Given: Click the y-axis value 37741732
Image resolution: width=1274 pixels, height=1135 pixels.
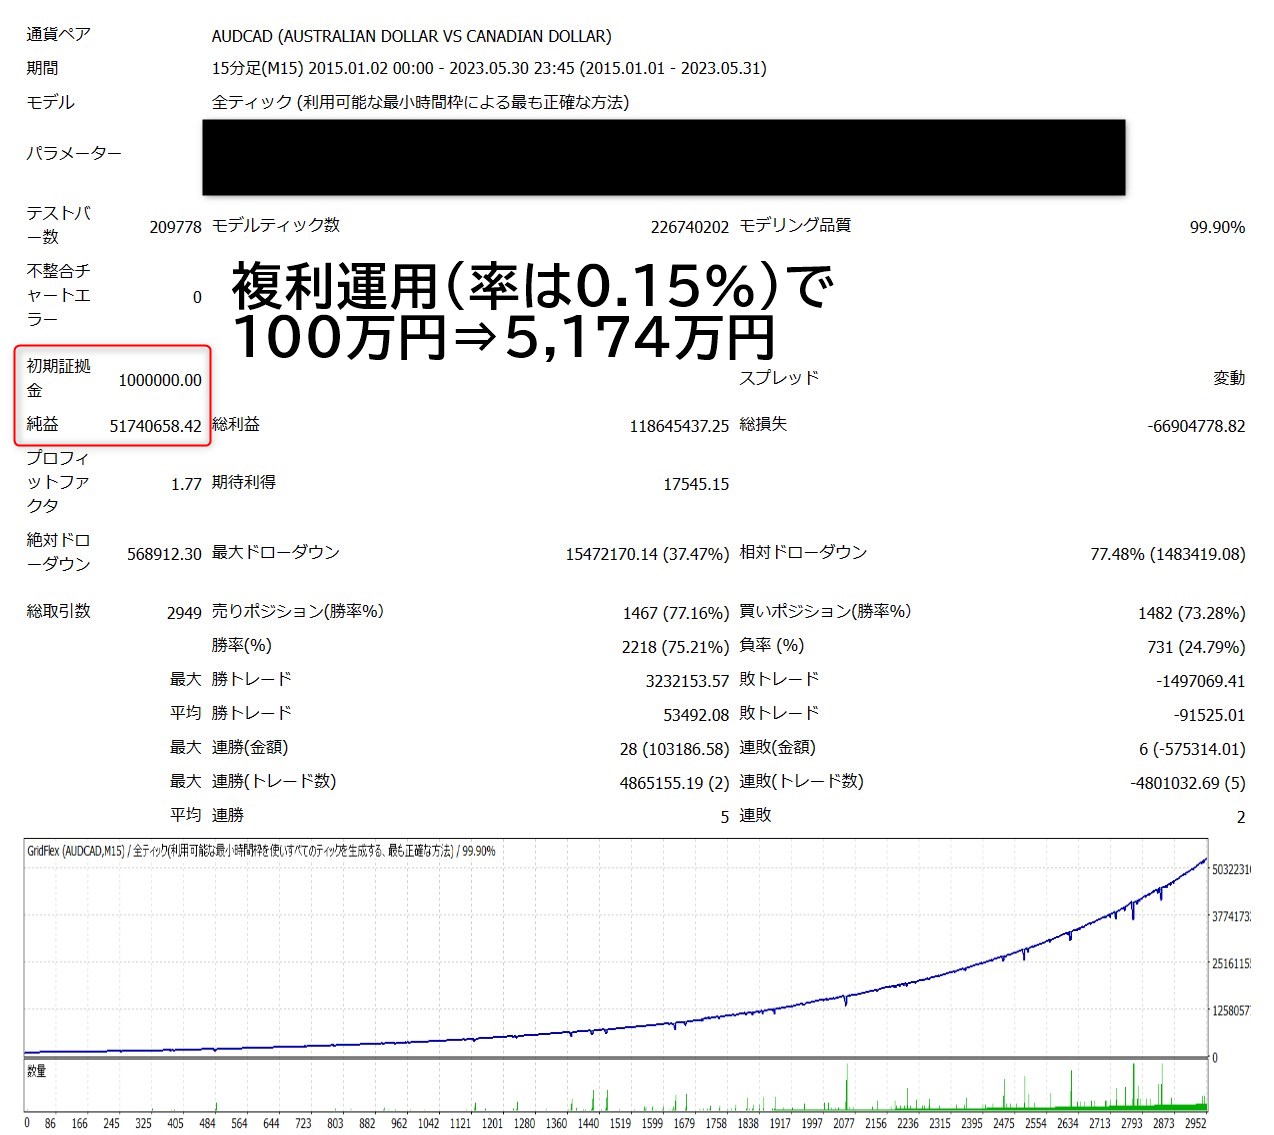Looking at the screenshot, I should pyautogui.click(x=1232, y=916).
